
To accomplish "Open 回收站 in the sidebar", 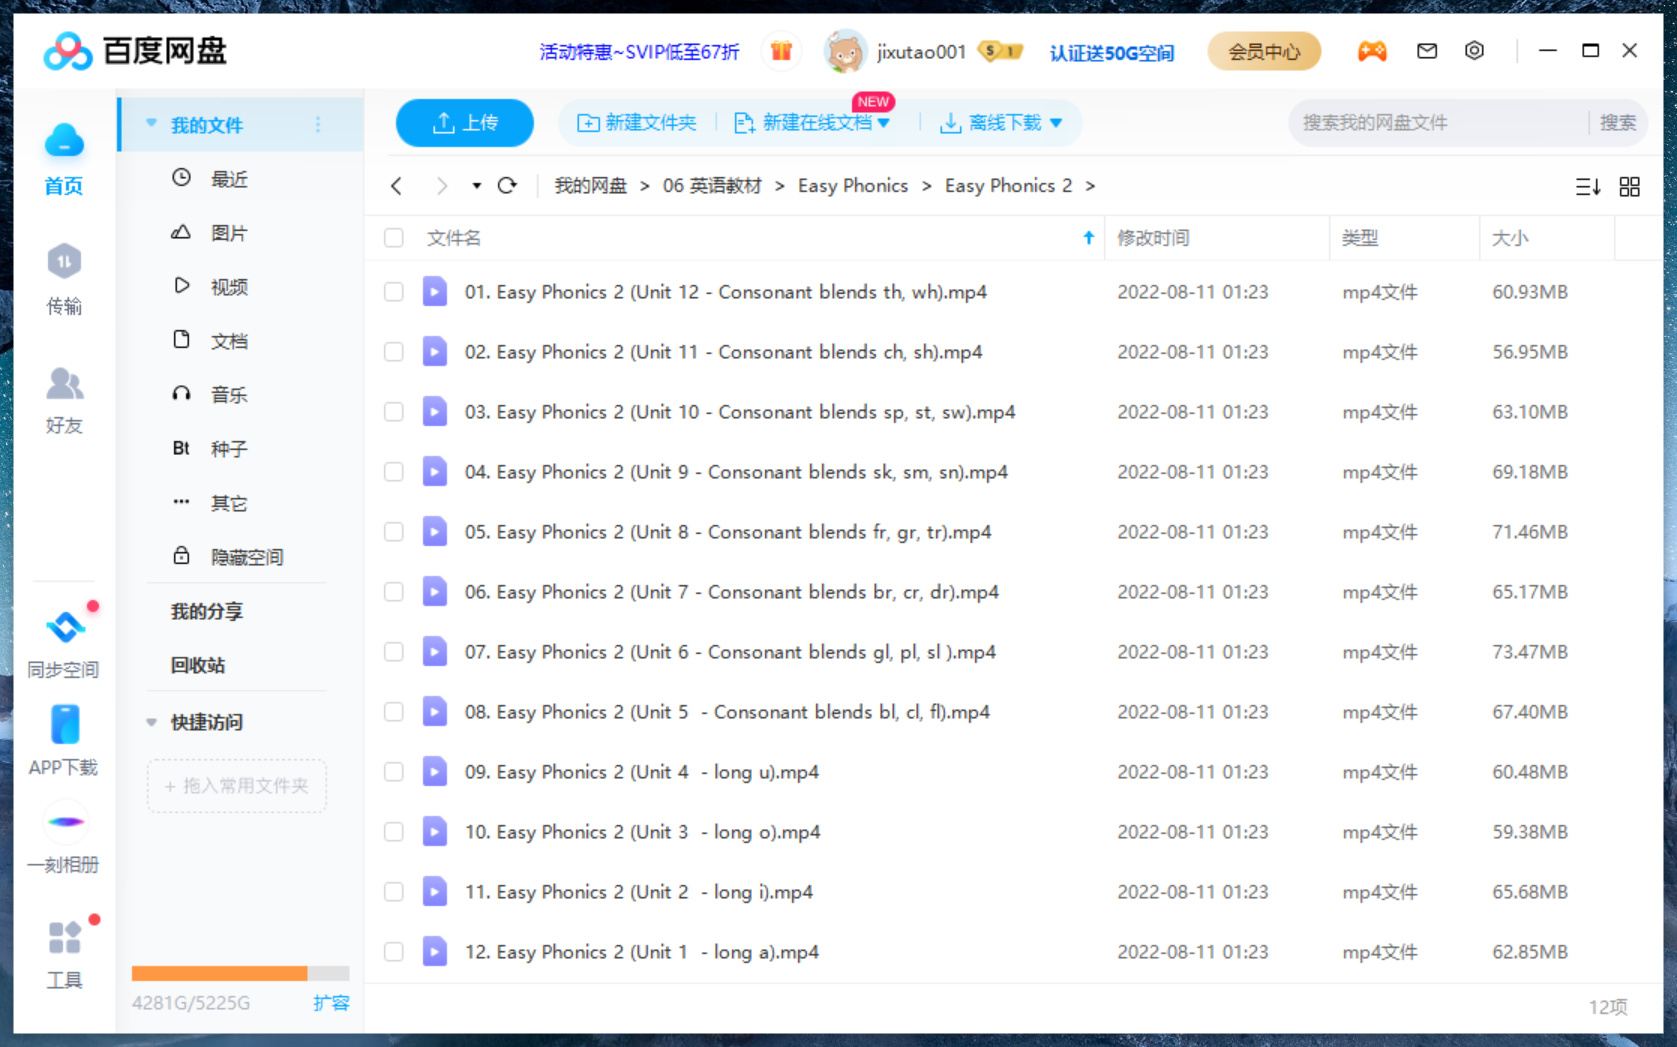I will tap(198, 665).
